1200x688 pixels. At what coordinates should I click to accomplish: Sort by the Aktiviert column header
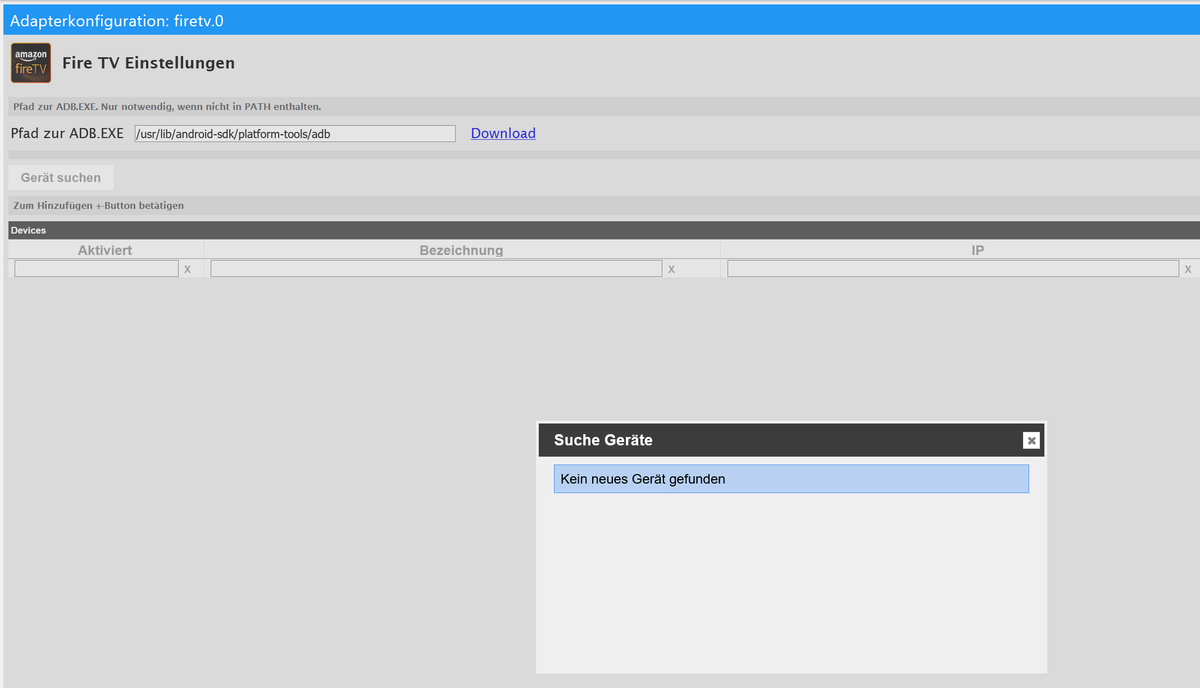(x=105, y=250)
